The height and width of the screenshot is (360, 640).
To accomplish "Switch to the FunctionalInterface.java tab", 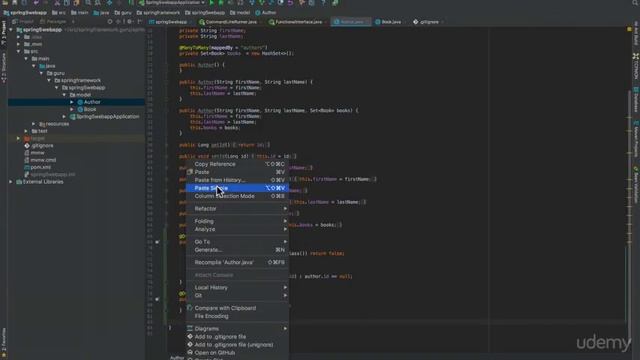I will pos(298,22).
